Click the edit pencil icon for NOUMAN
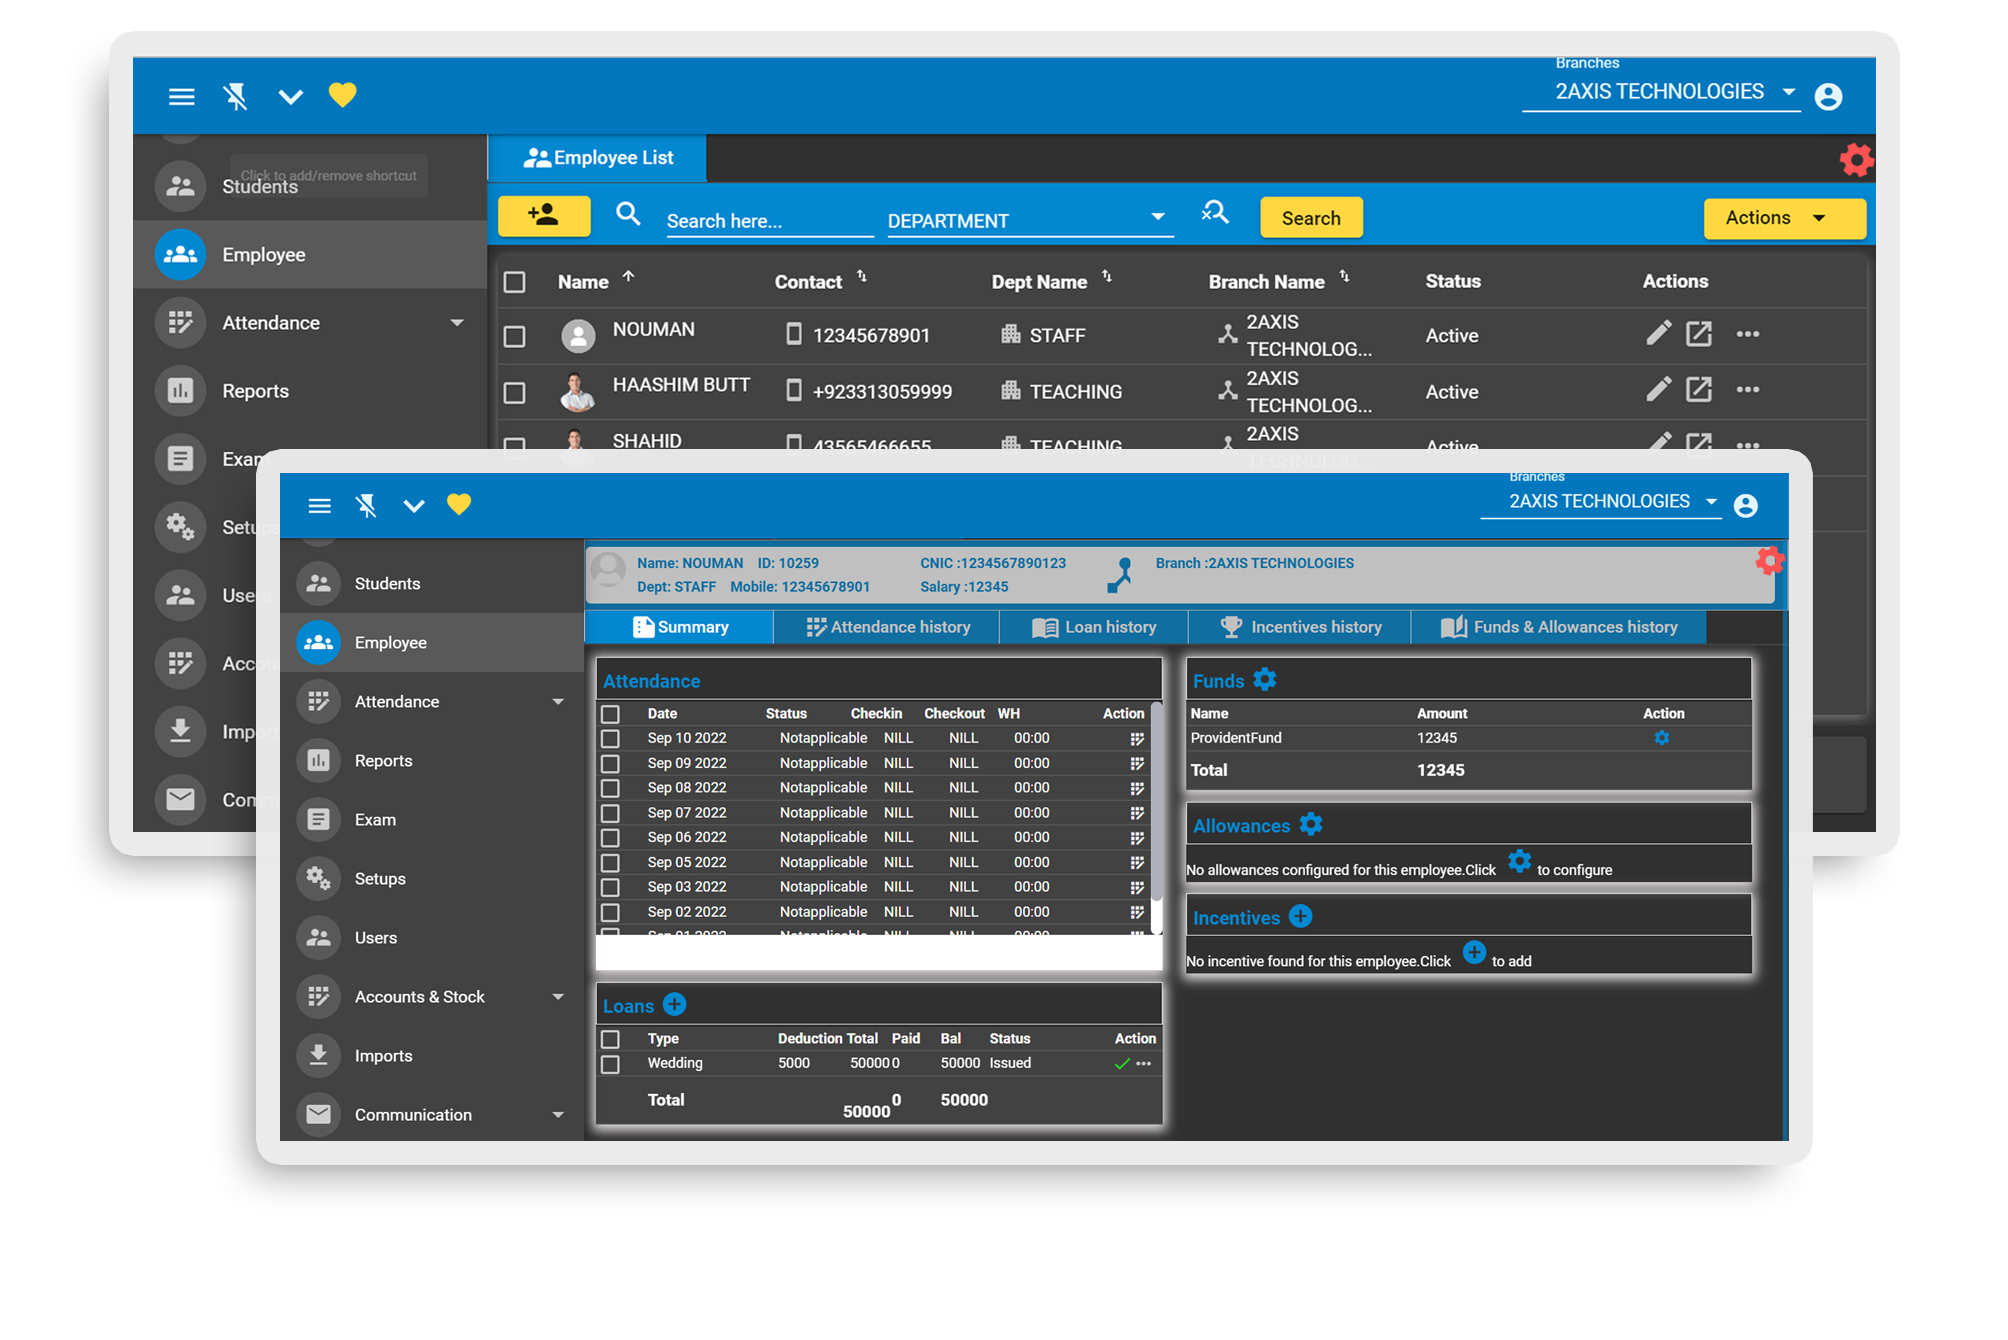 pos(1658,334)
